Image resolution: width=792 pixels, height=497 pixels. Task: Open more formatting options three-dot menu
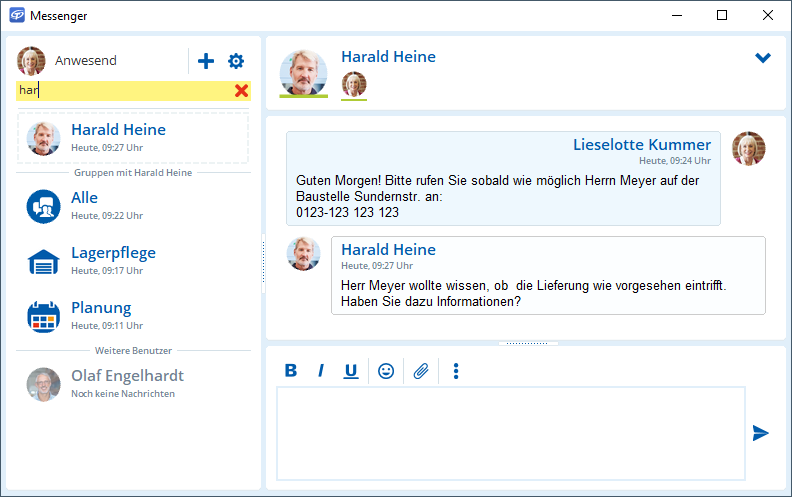coord(456,371)
